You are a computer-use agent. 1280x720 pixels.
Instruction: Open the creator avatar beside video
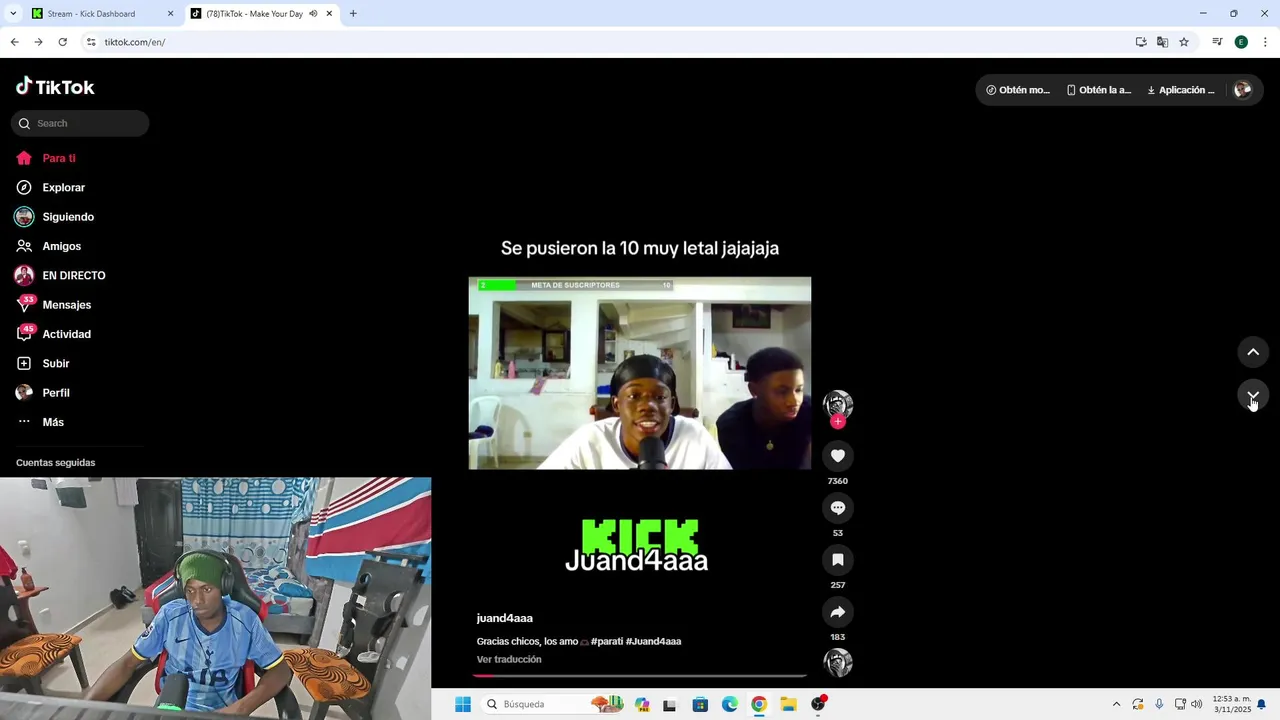coord(838,404)
